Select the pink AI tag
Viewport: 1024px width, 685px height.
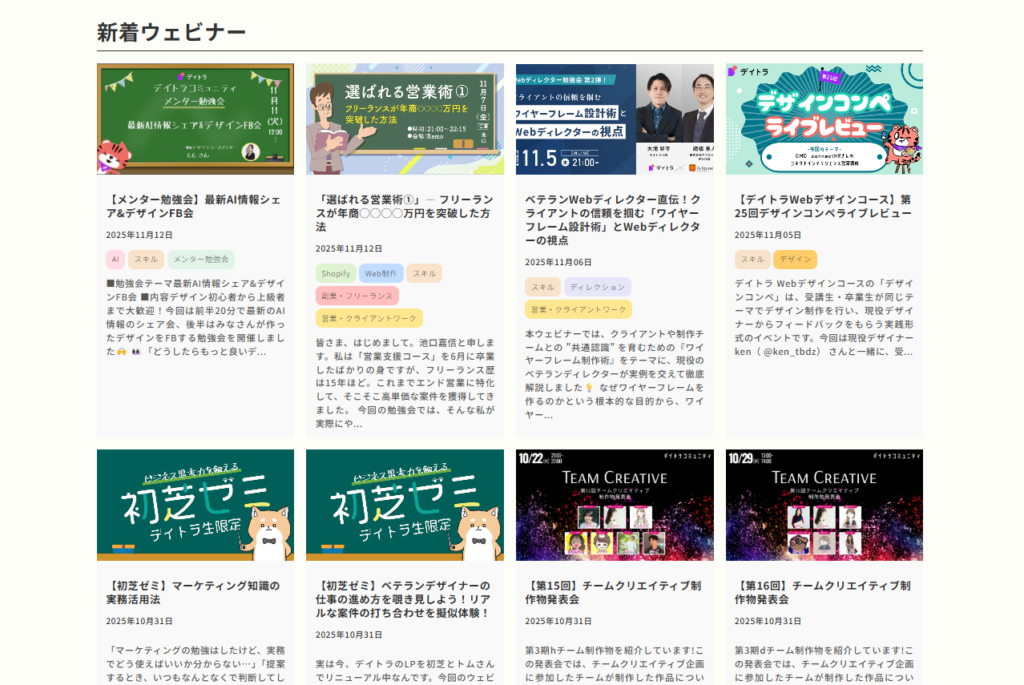[115, 260]
